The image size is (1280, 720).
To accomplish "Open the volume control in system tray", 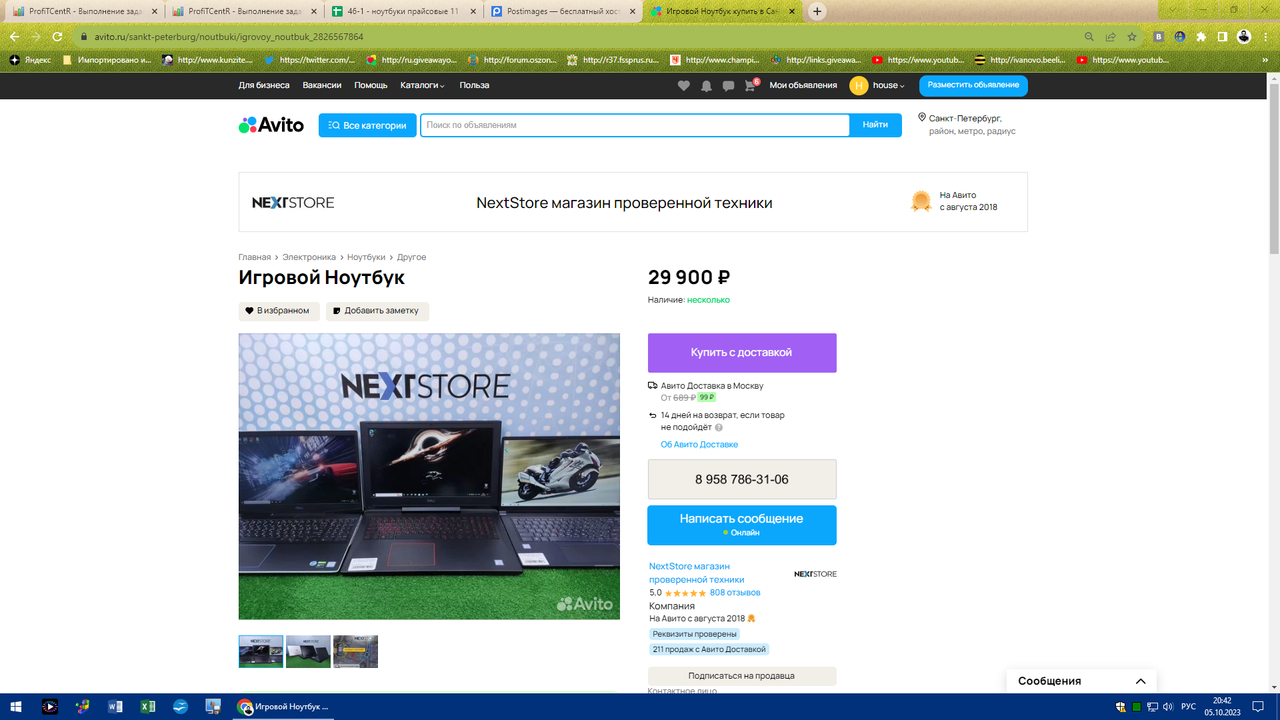I will pyautogui.click(x=1168, y=707).
